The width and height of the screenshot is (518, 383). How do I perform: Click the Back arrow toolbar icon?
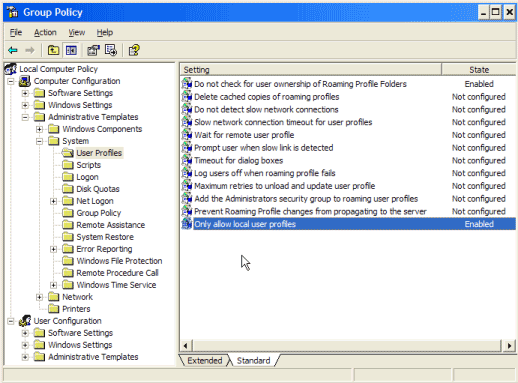click(x=13, y=50)
